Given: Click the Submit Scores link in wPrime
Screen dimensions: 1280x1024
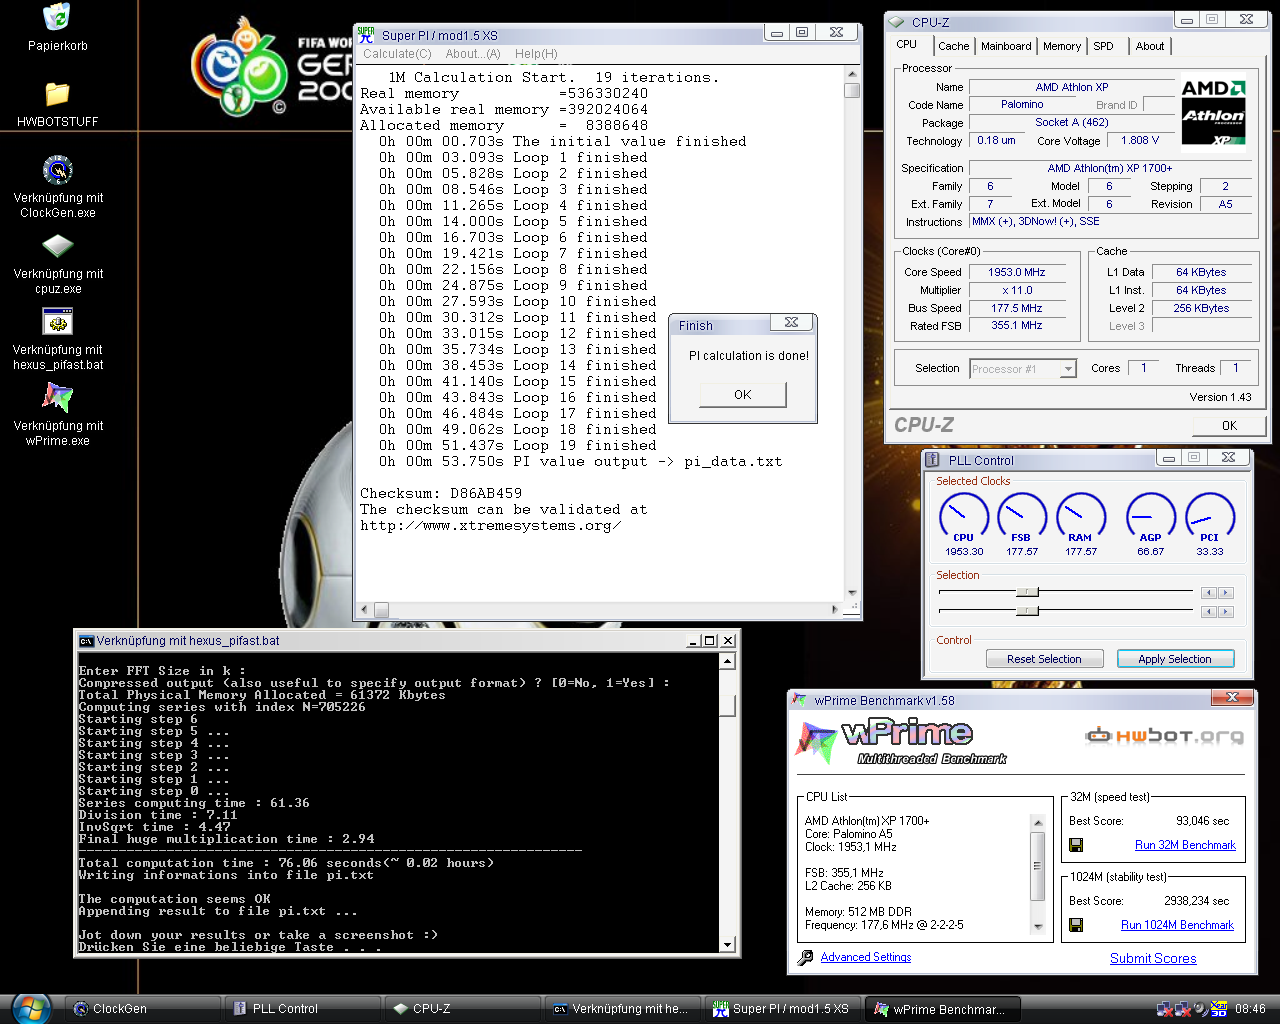Looking at the screenshot, I should click(x=1153, y=958).
